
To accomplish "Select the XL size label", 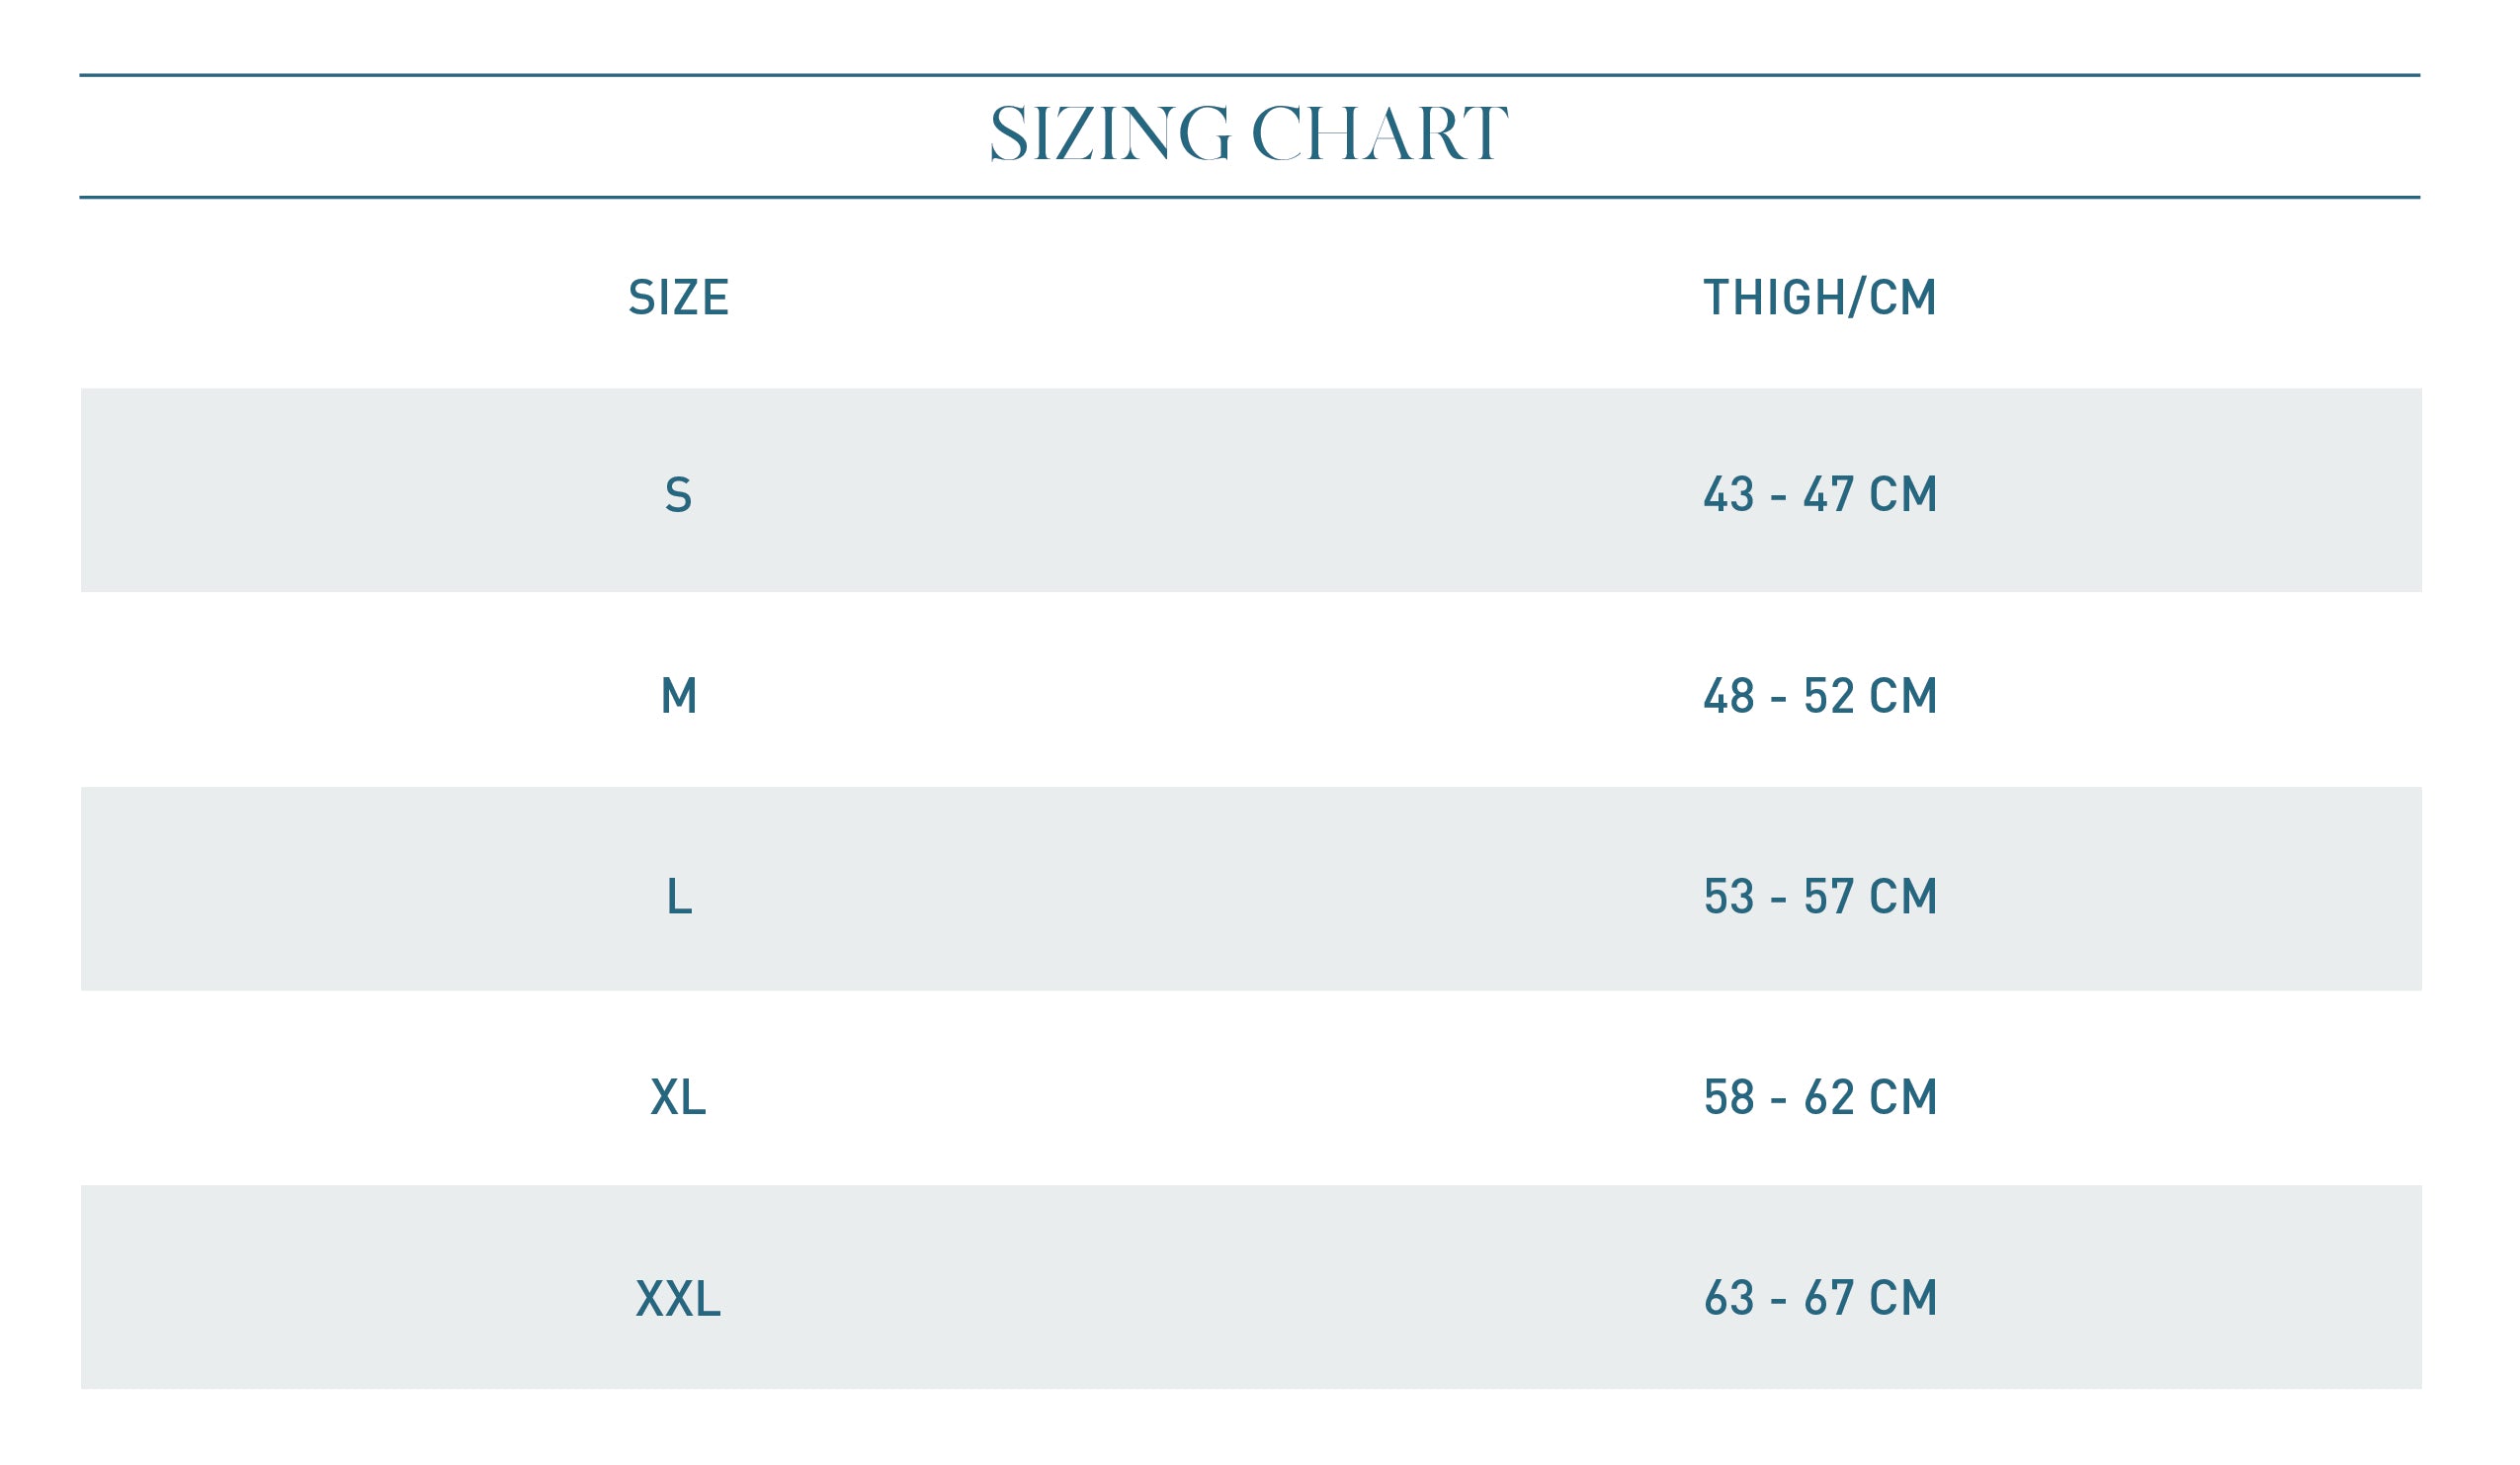I will click(678, 1097).
